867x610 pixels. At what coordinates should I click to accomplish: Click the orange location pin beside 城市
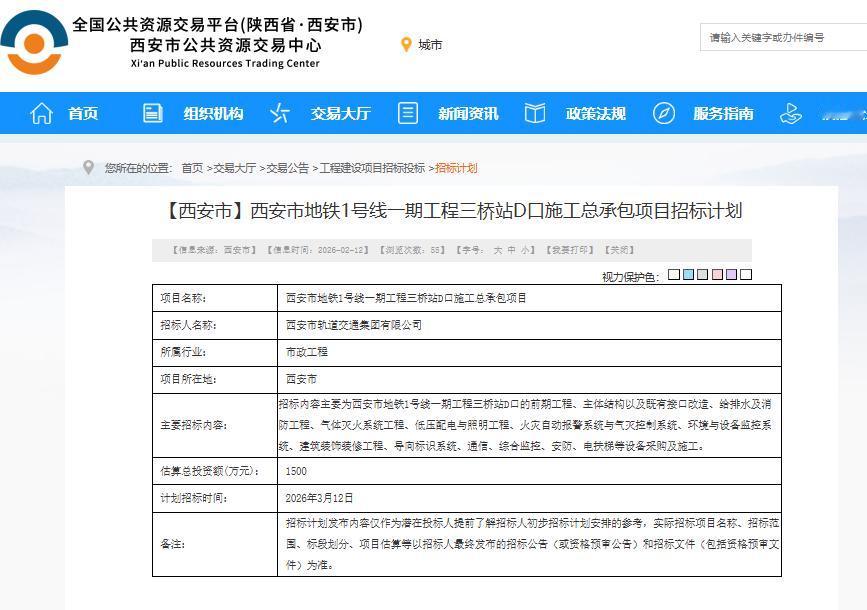tap(406, 45)
